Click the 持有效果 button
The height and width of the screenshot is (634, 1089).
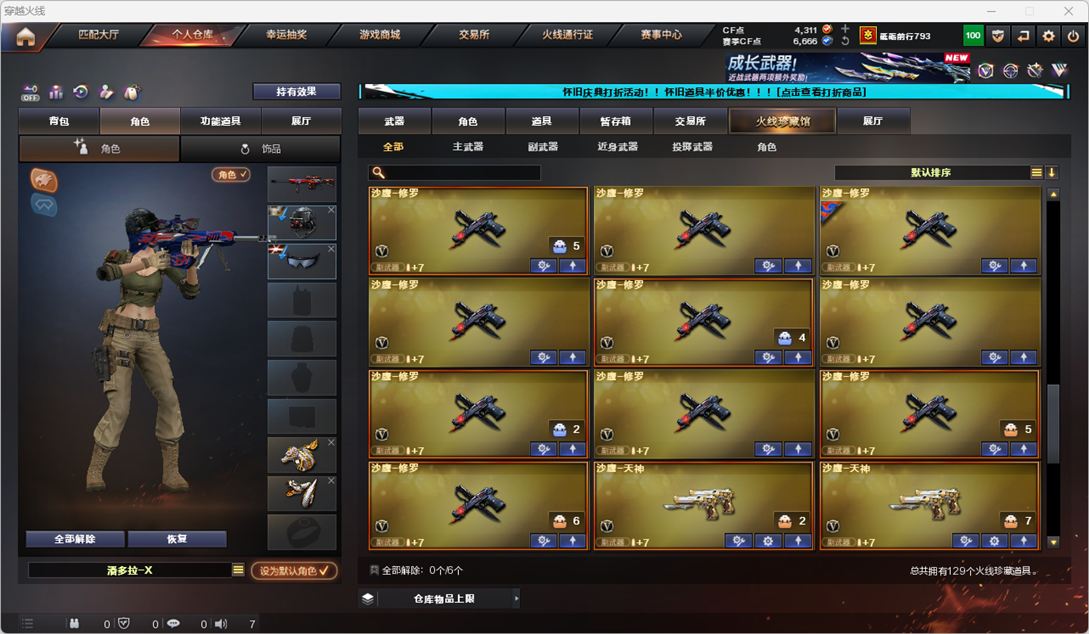click(297, 91)
